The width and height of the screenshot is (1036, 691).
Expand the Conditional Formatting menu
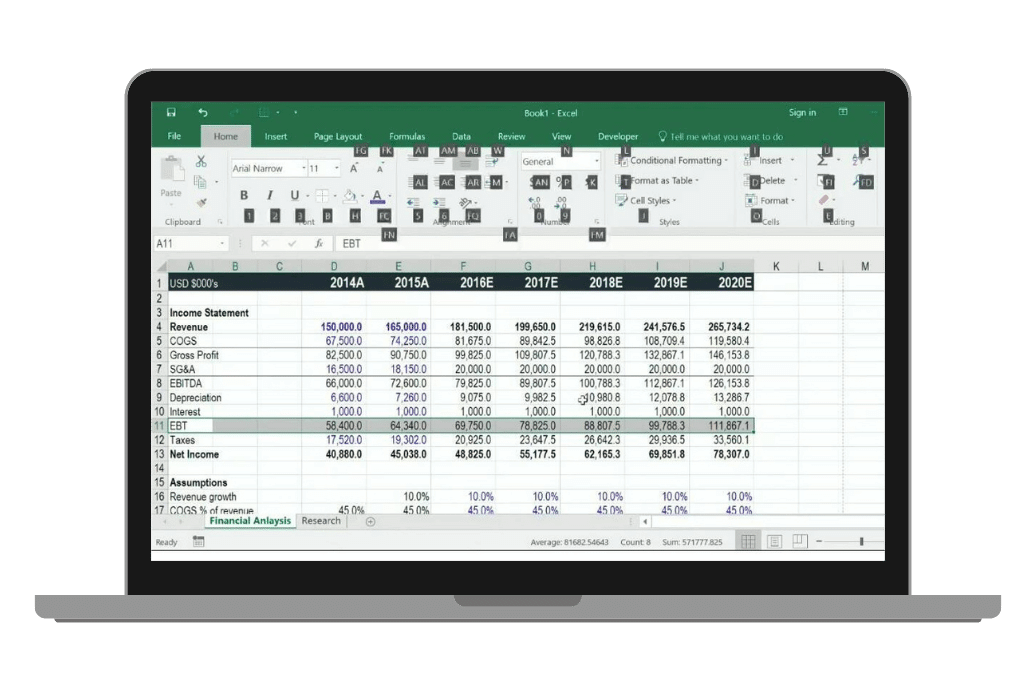[x=677, y=161]
